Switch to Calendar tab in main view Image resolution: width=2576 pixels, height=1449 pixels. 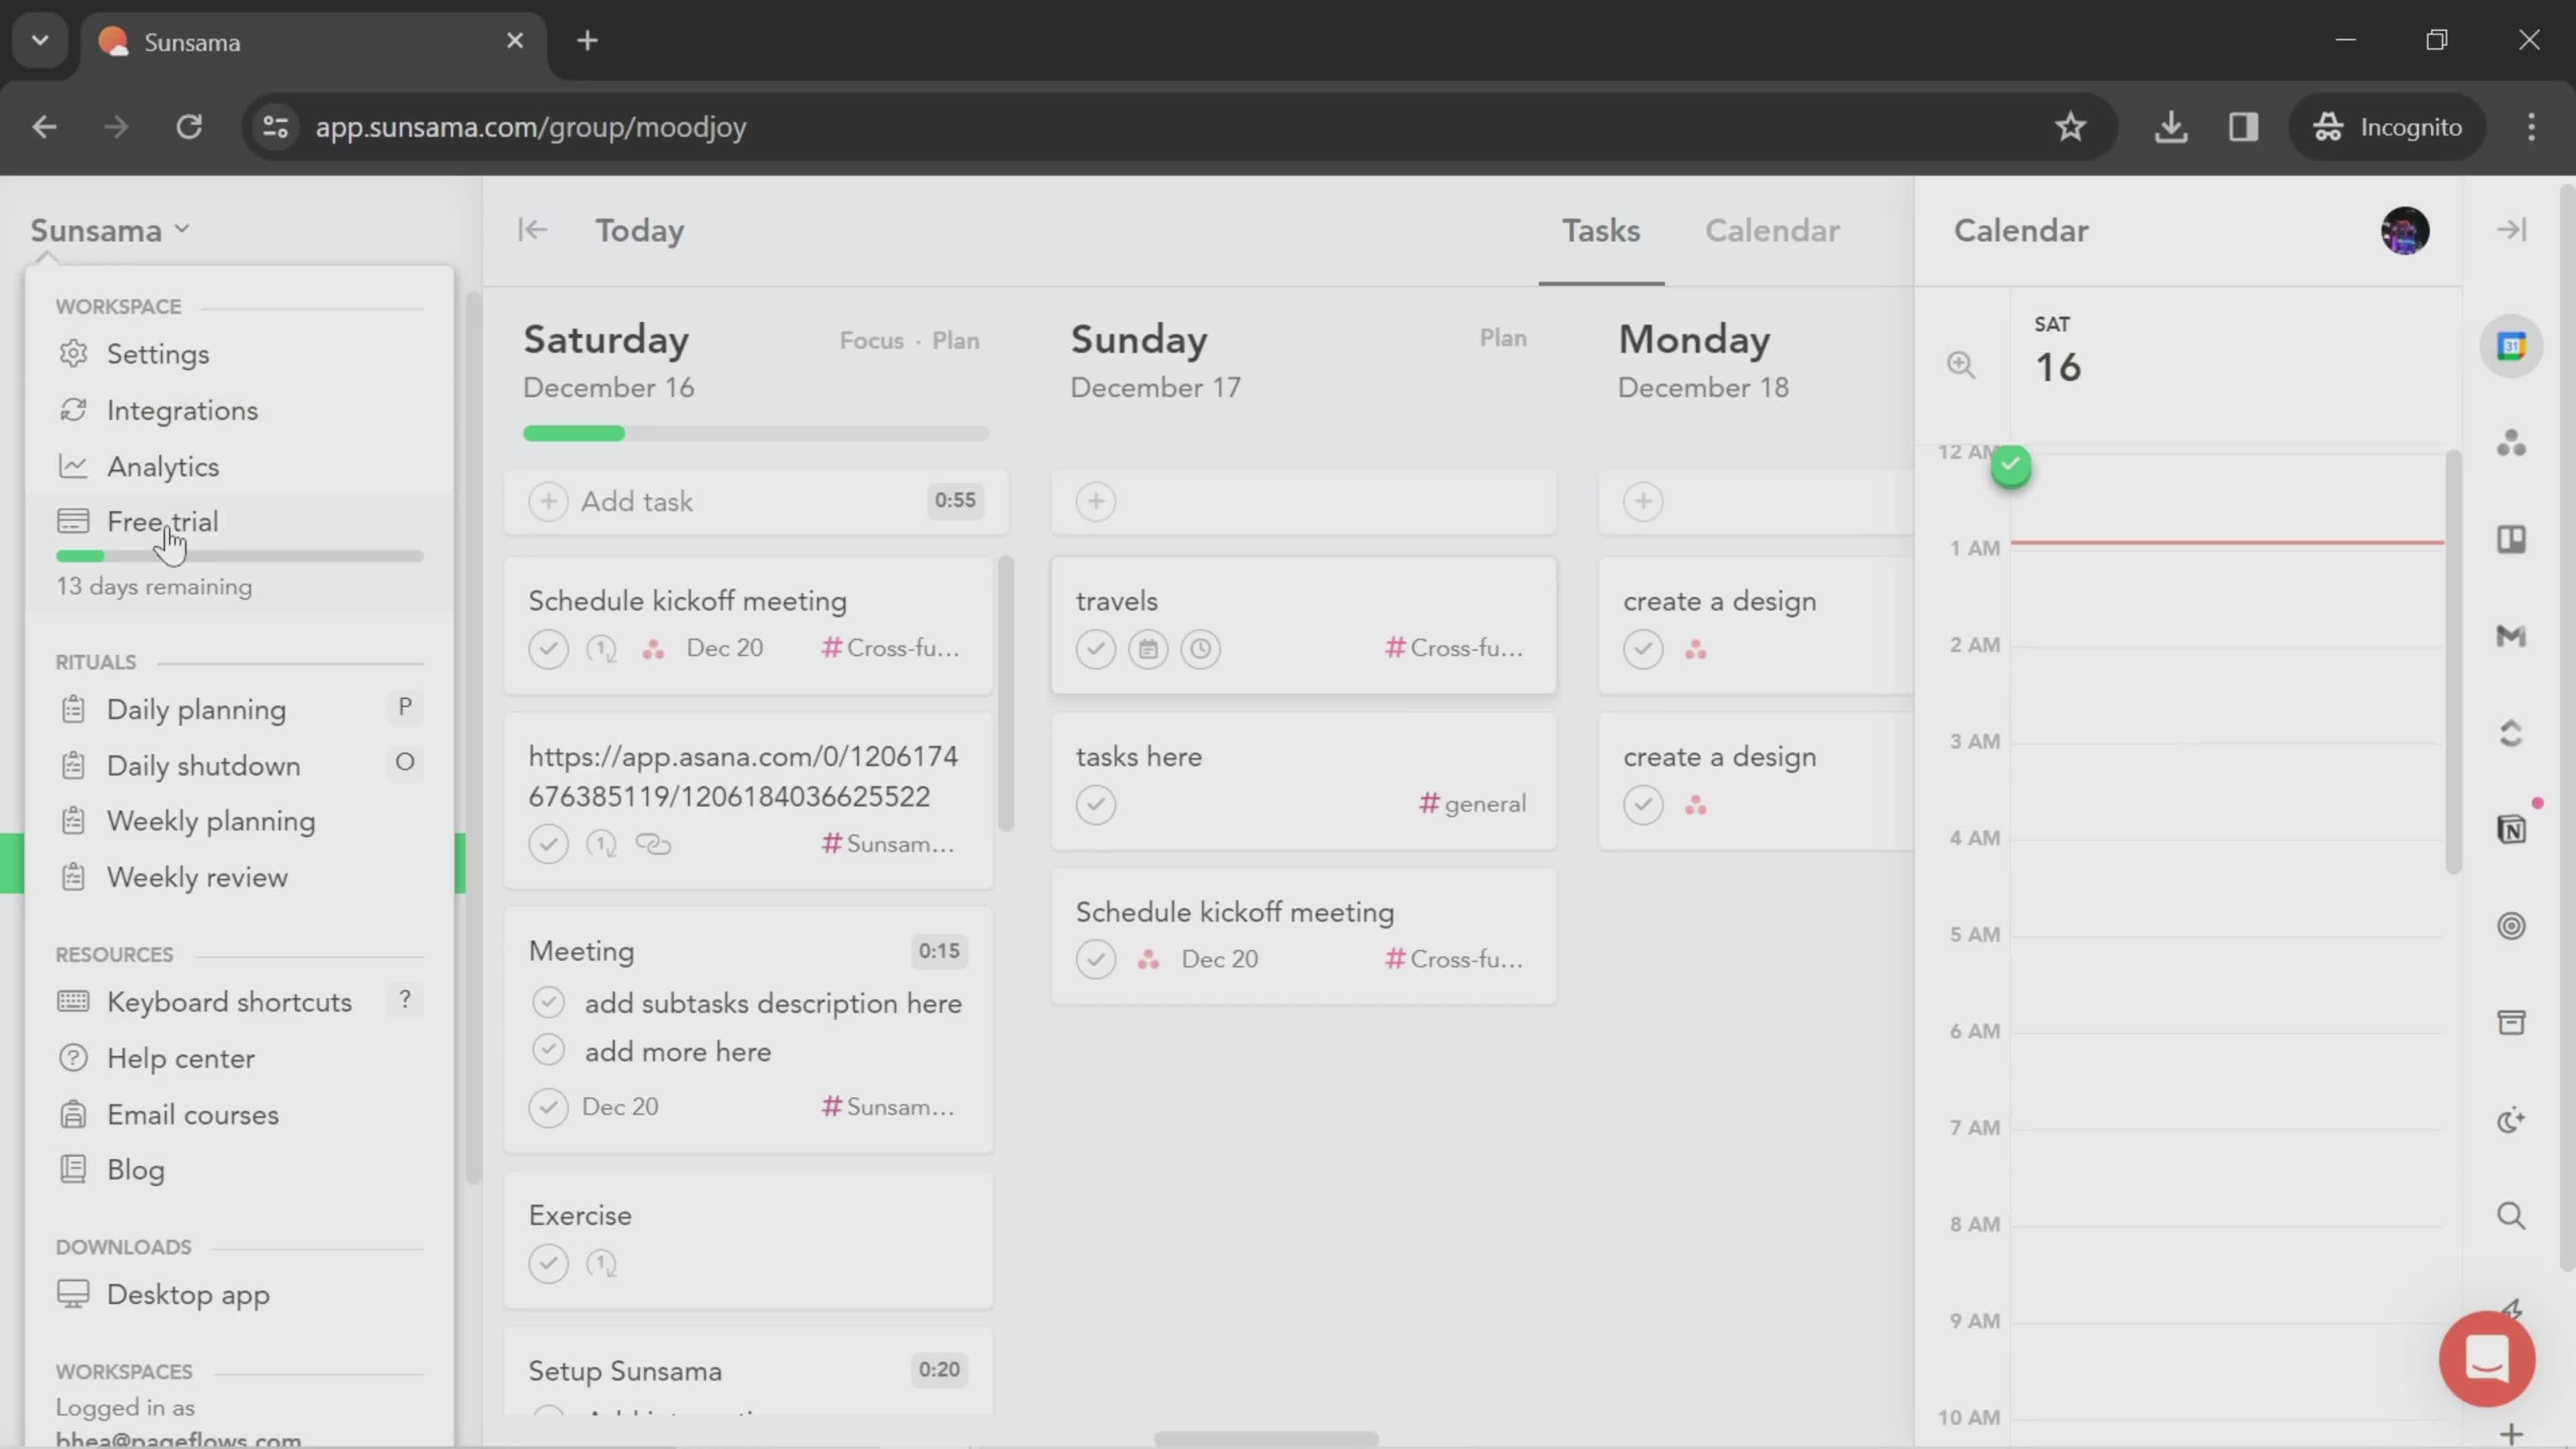(x=1771, y=230)
